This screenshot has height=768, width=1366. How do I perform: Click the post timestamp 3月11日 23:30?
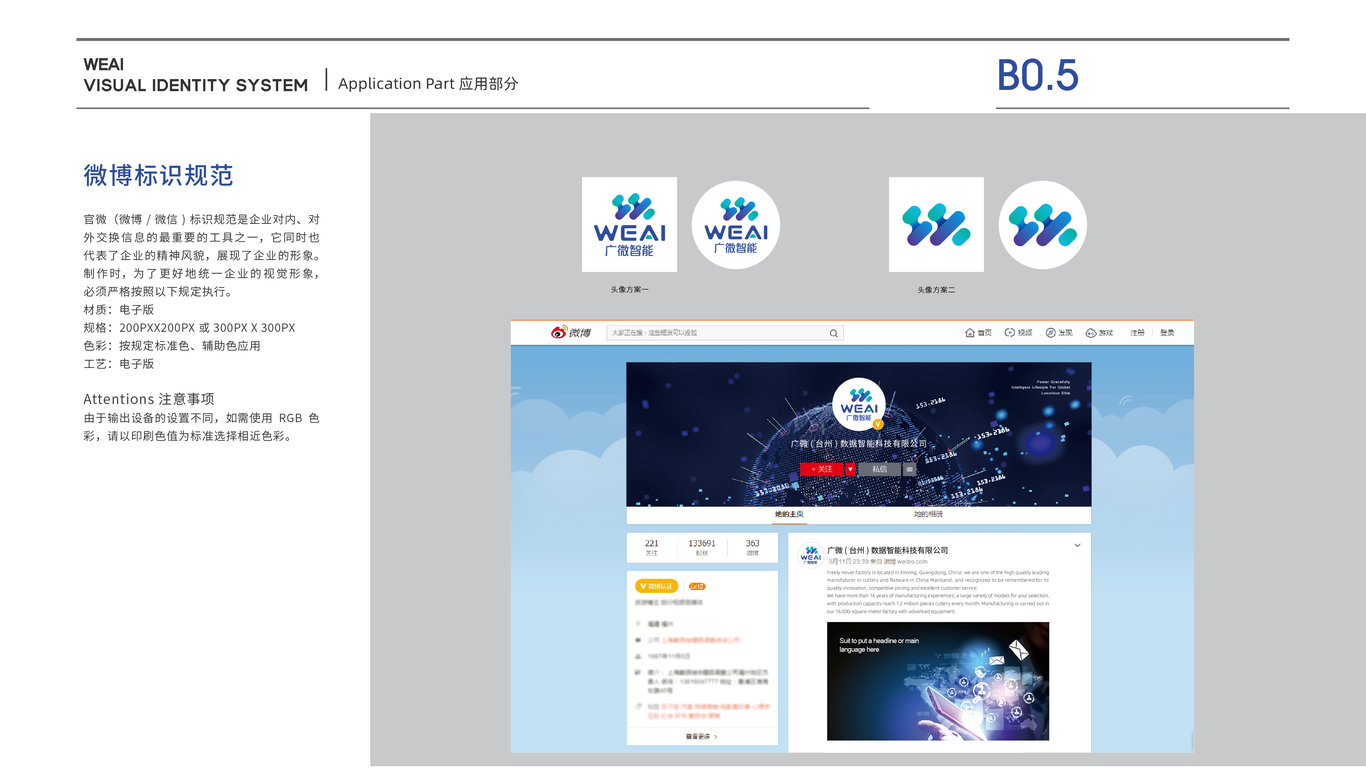click(x=848, y=562)
